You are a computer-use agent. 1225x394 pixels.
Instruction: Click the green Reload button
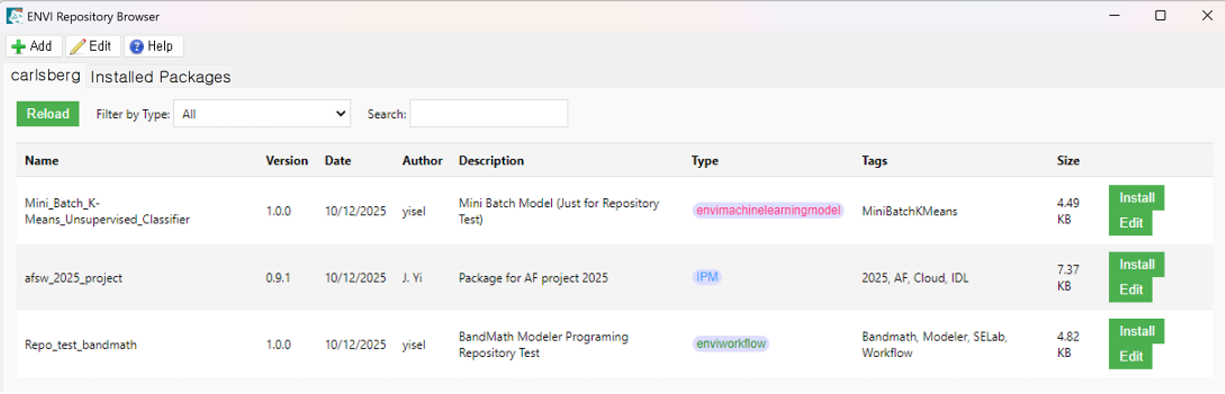point(48,114)
